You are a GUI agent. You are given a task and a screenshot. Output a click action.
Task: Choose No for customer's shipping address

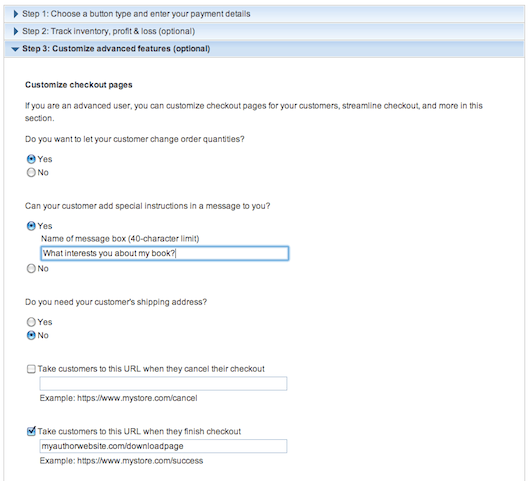[31, 335]
